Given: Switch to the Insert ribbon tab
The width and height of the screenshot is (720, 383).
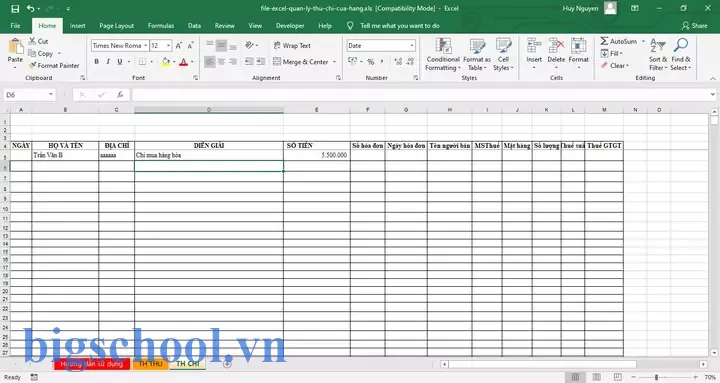Looking at the screenshot, I should (78, 26).
